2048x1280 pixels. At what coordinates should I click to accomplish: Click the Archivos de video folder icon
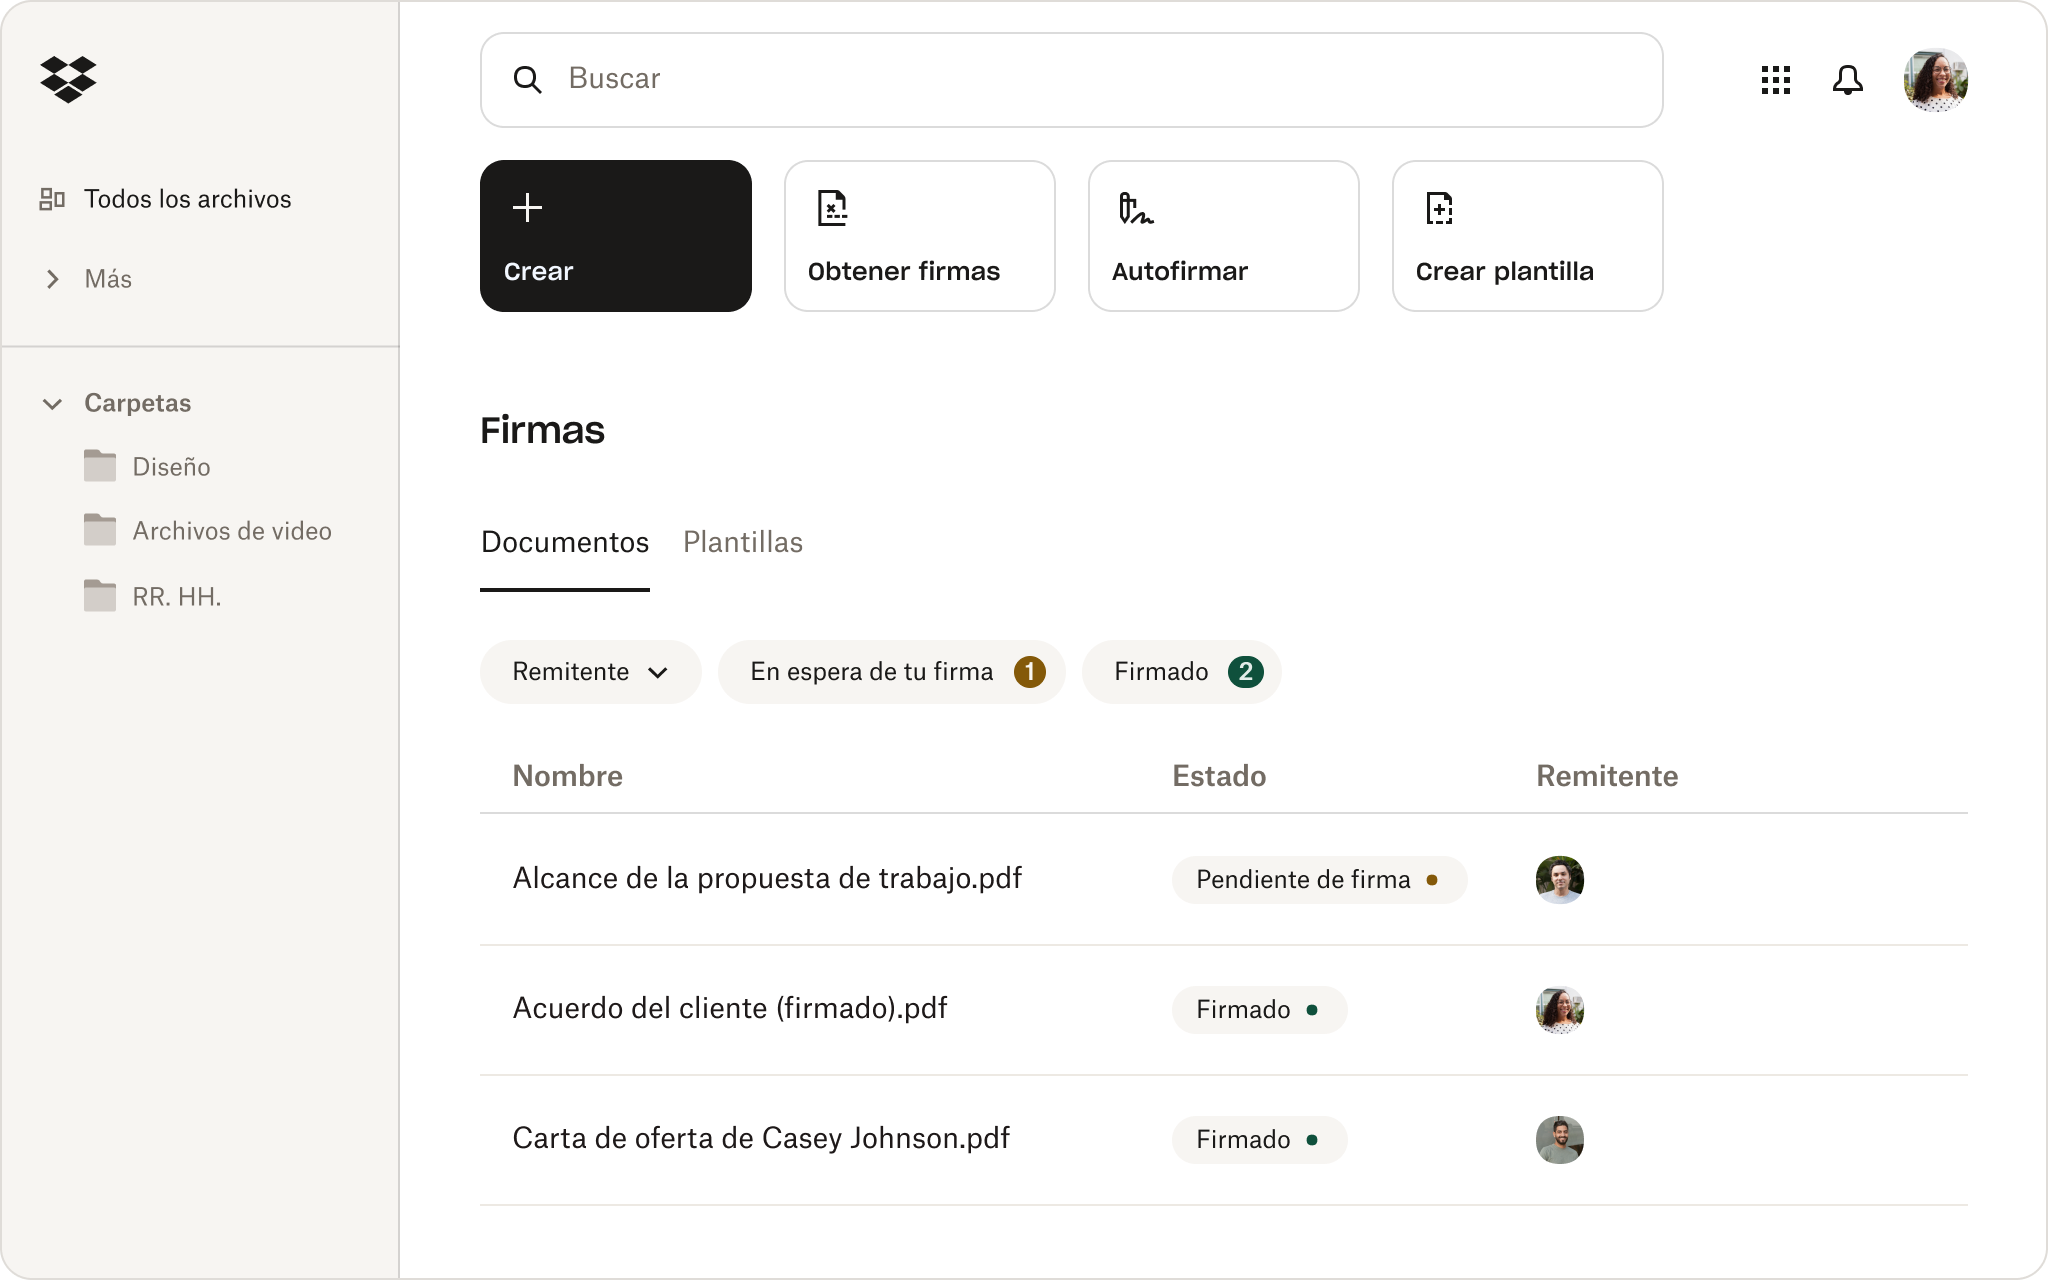click(x=99, y=529)
